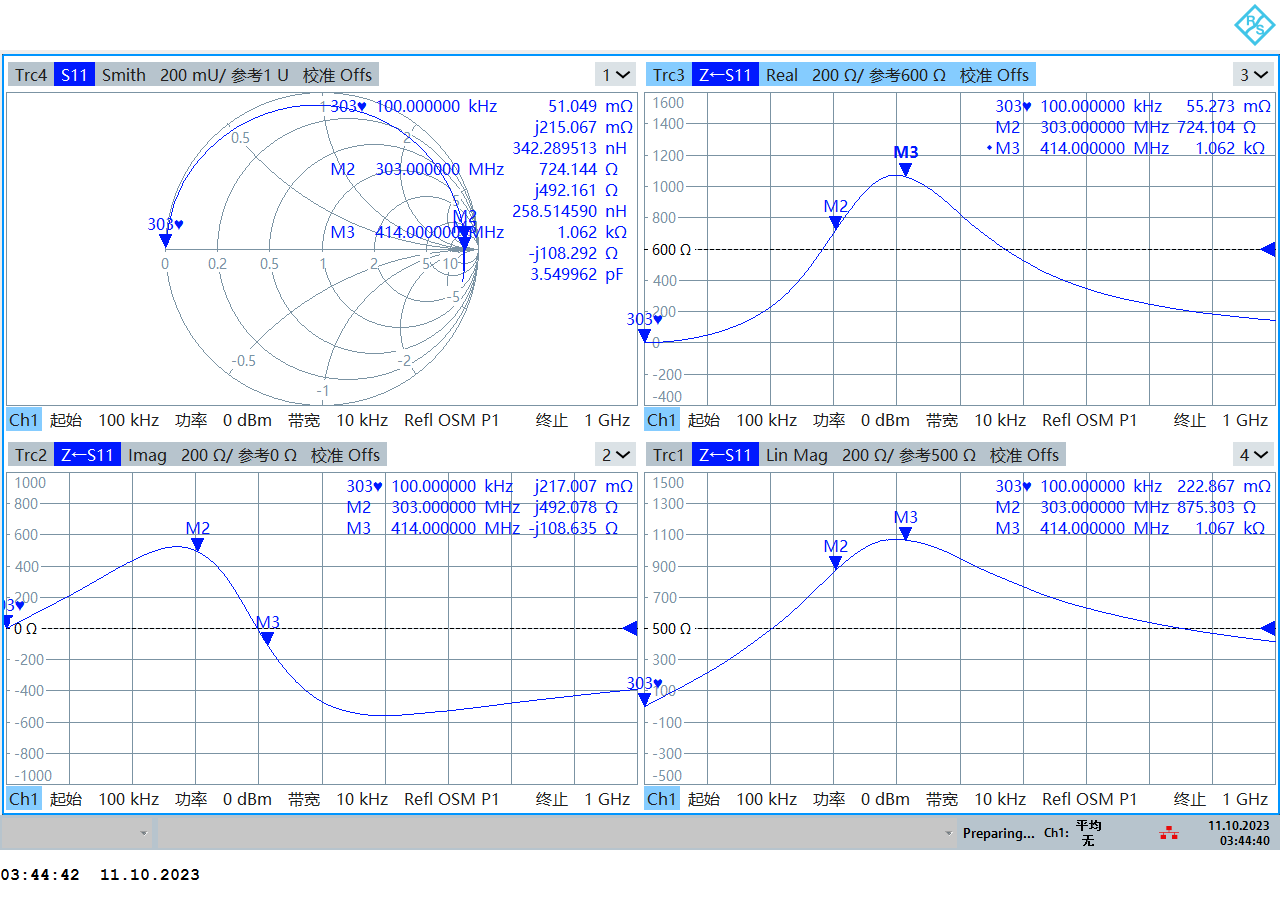Select marker M3 on the Lin Mag trace
Image resolution: width=1280 pixels, height=900 pixels.
pyautogui.click(x=905, y=533)
